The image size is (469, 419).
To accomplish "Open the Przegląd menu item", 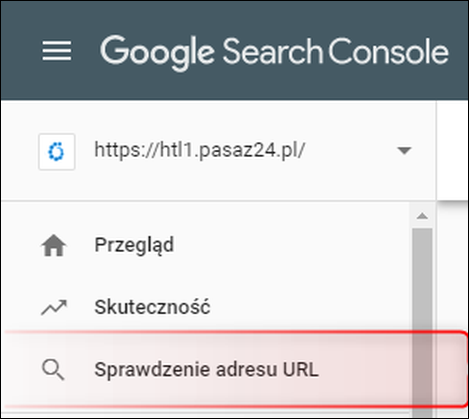I will click(206, 245).
